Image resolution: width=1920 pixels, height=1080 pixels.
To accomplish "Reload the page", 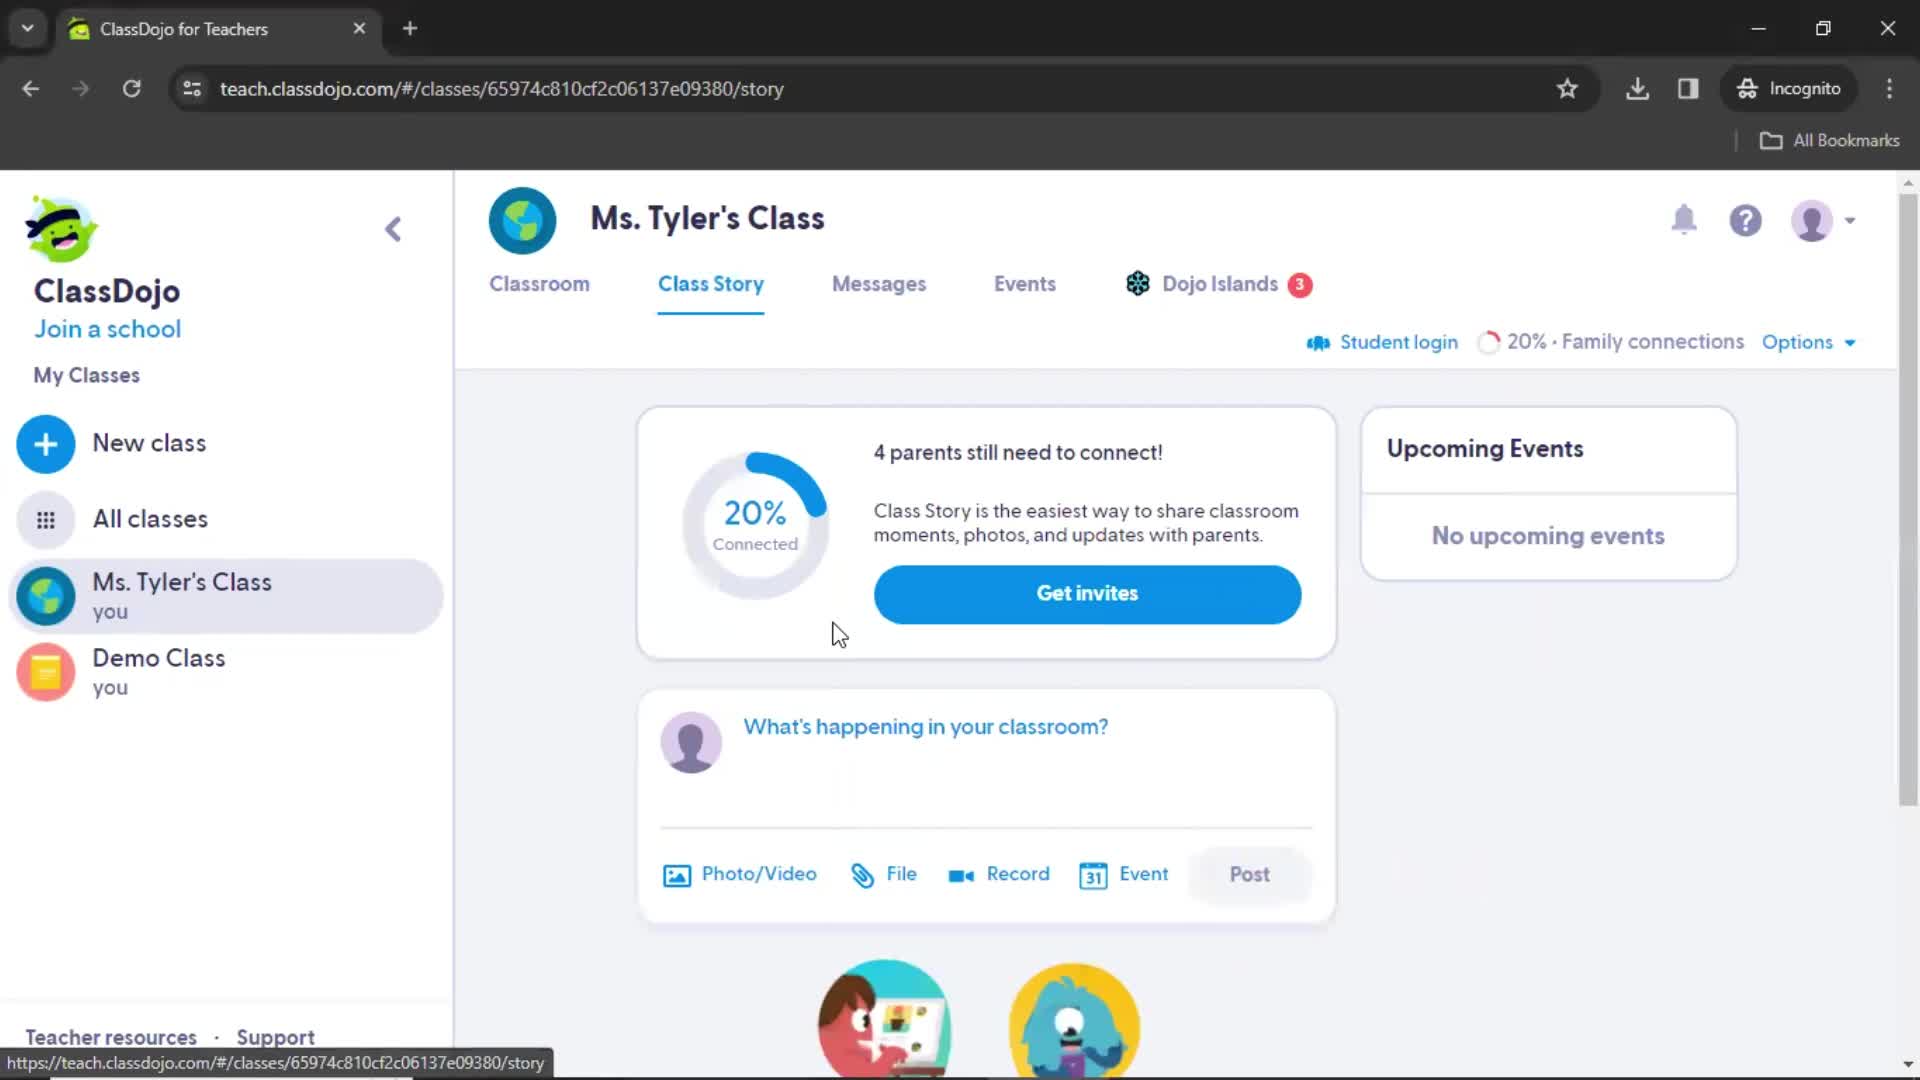I will pos(131,89).
